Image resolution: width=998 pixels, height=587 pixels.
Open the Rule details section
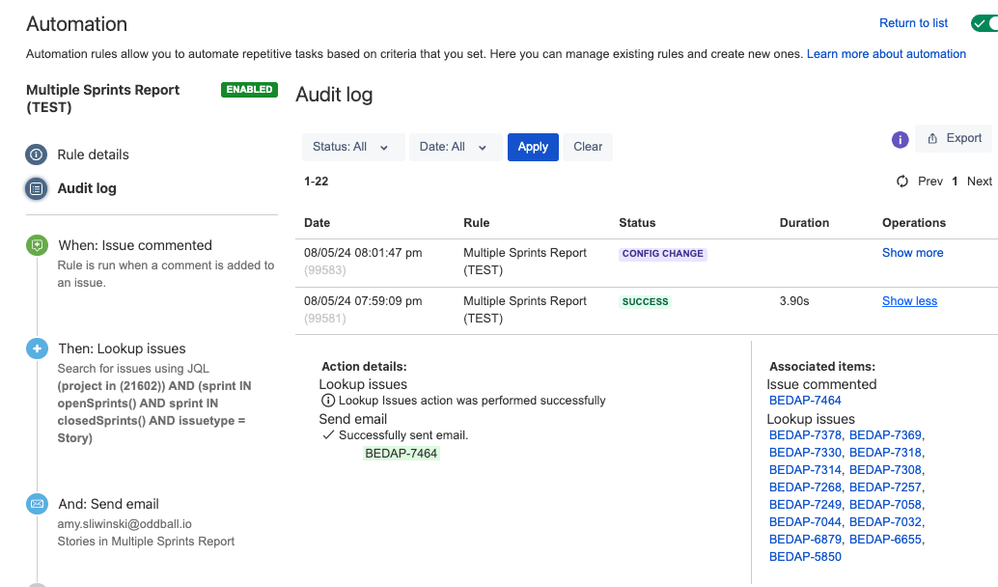coord(93,155)
